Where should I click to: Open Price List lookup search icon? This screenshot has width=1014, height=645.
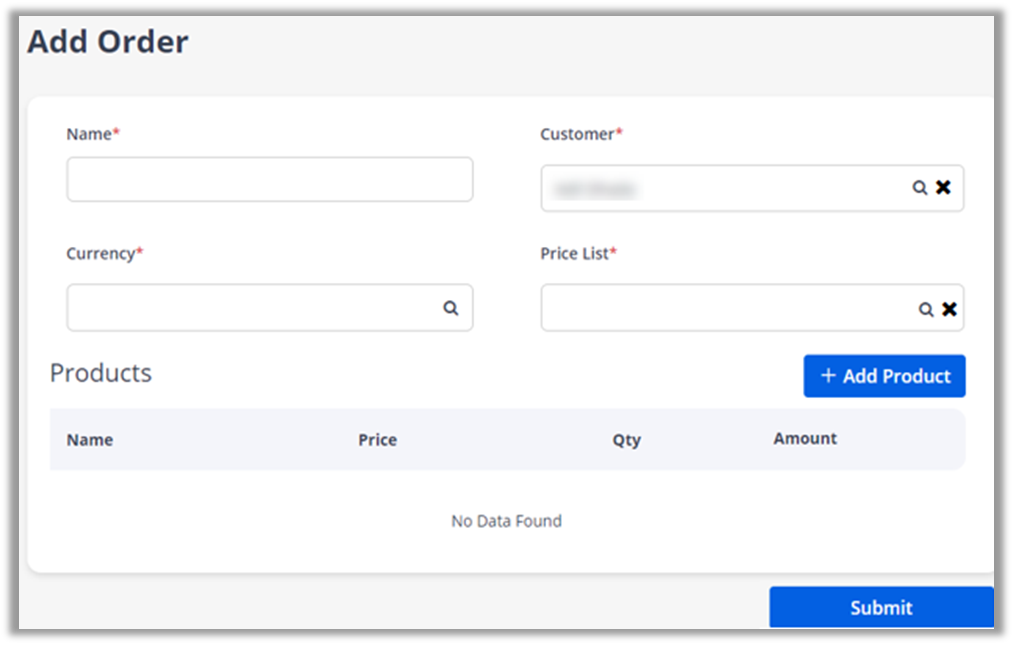coord(926,310)
